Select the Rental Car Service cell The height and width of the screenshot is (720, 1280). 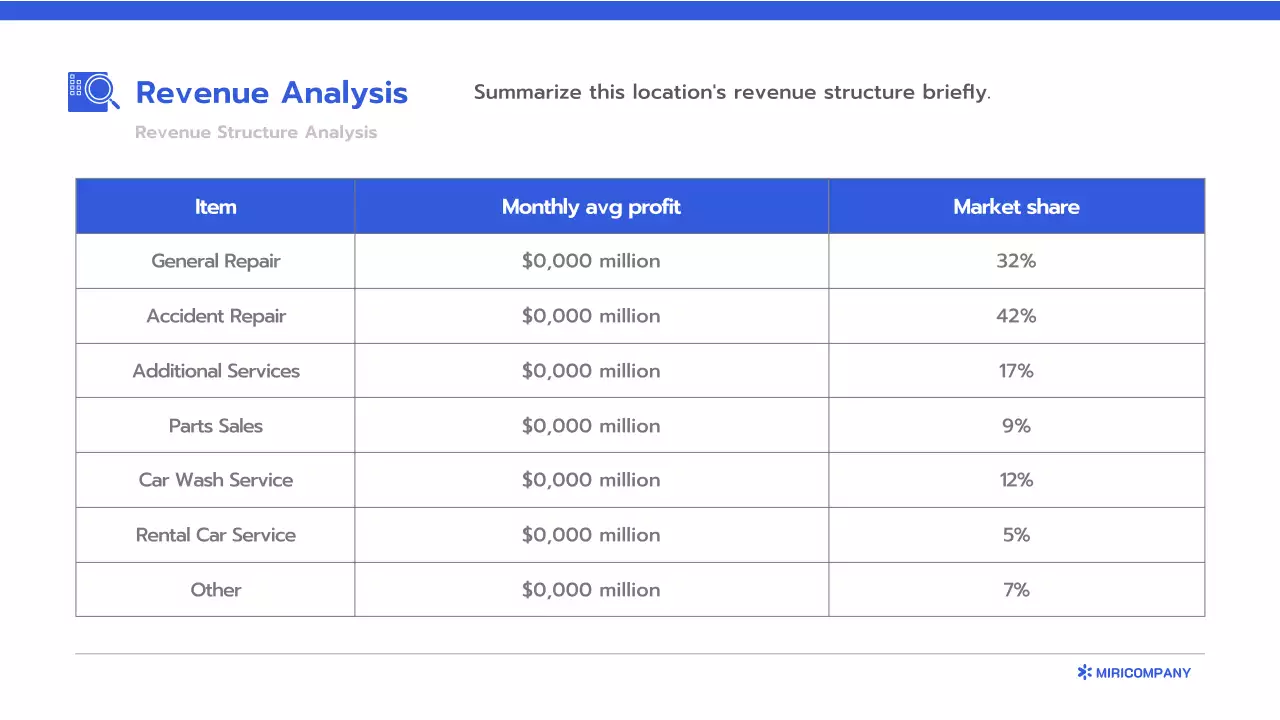pyautogui.click(x=215, y=535)
